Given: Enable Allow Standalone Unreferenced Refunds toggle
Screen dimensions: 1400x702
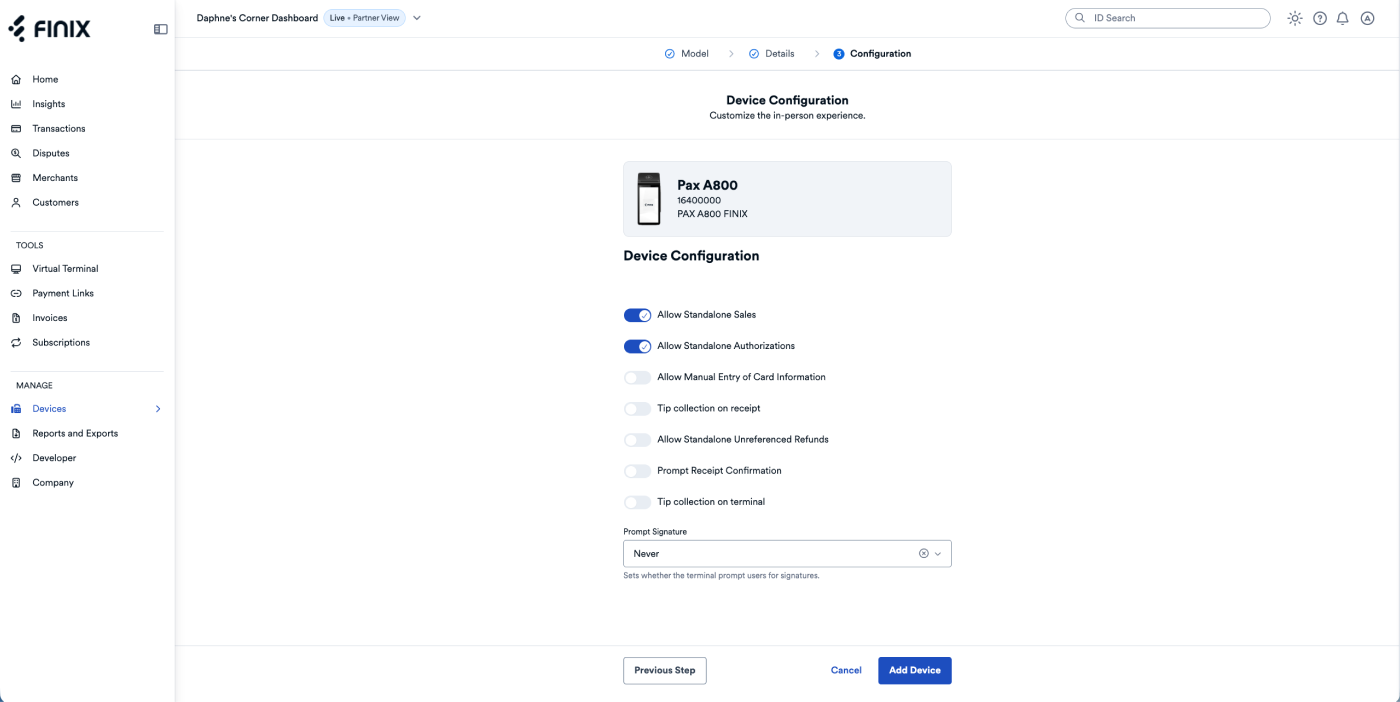Looking at the screenshot, I should (637, 439).
